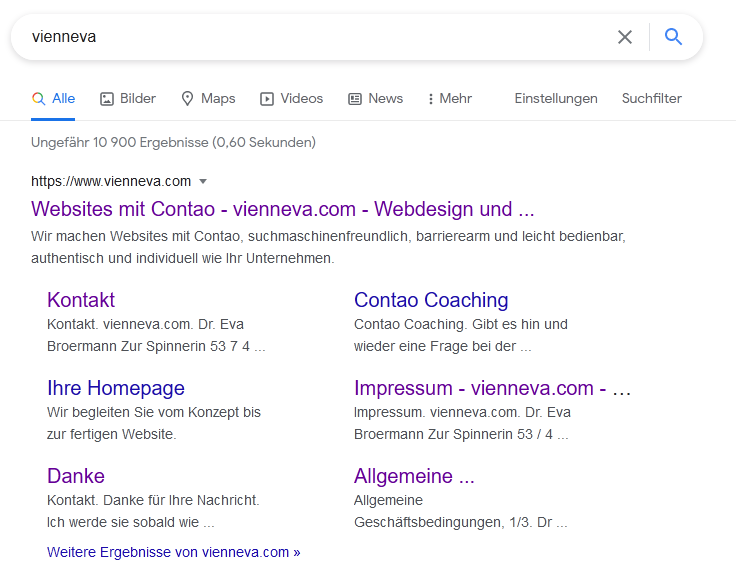Open the Mehr search categories menu

[450, 99]
